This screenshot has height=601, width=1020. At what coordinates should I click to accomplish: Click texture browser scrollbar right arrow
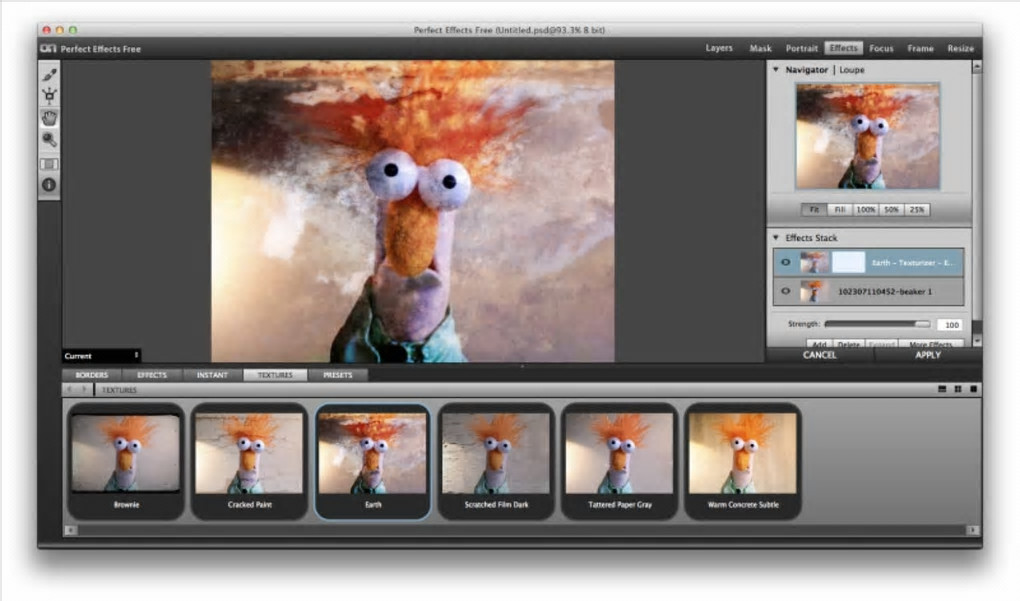973,530
